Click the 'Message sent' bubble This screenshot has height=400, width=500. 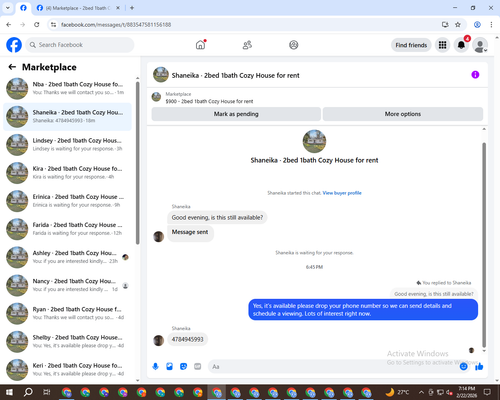pos(190,232)
